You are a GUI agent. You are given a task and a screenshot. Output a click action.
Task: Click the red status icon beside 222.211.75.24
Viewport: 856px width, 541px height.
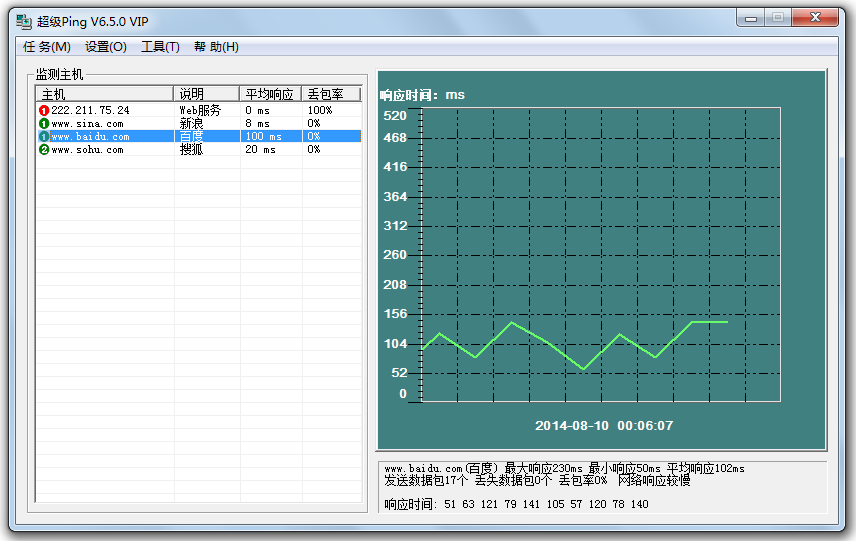(x=43, y=110)
